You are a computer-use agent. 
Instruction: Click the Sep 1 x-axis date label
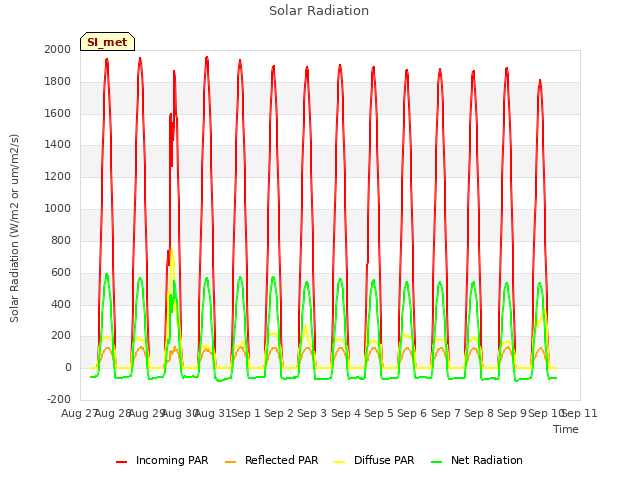[246, 413]
